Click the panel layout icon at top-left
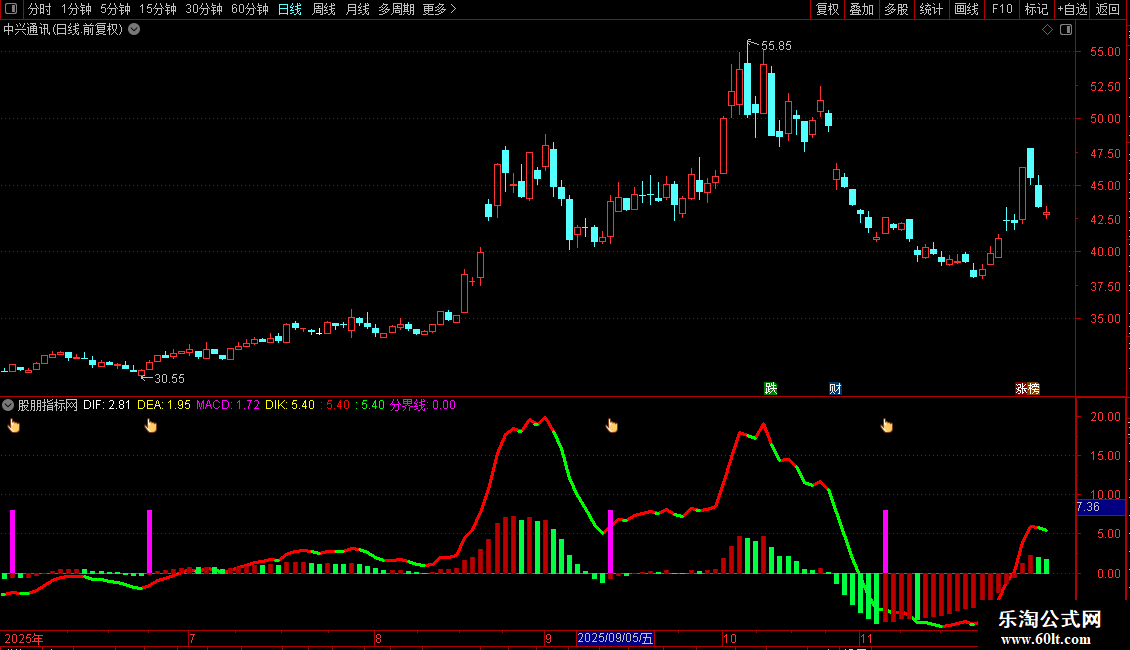The width and height of the screenshot is (1130, 650). [11, 9]
